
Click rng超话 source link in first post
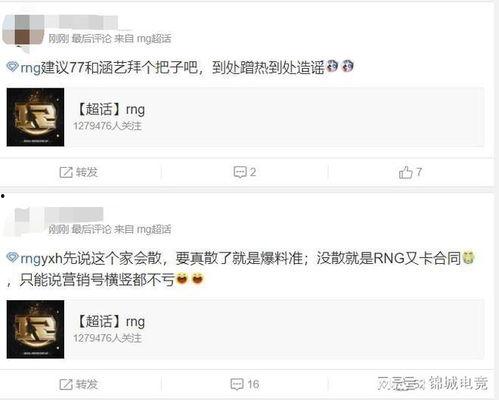tap(154, 39)
